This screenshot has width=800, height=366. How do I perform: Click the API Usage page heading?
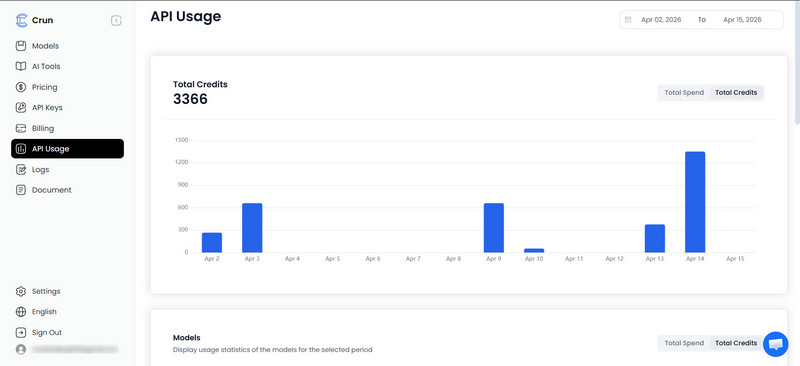coord(186,16)
